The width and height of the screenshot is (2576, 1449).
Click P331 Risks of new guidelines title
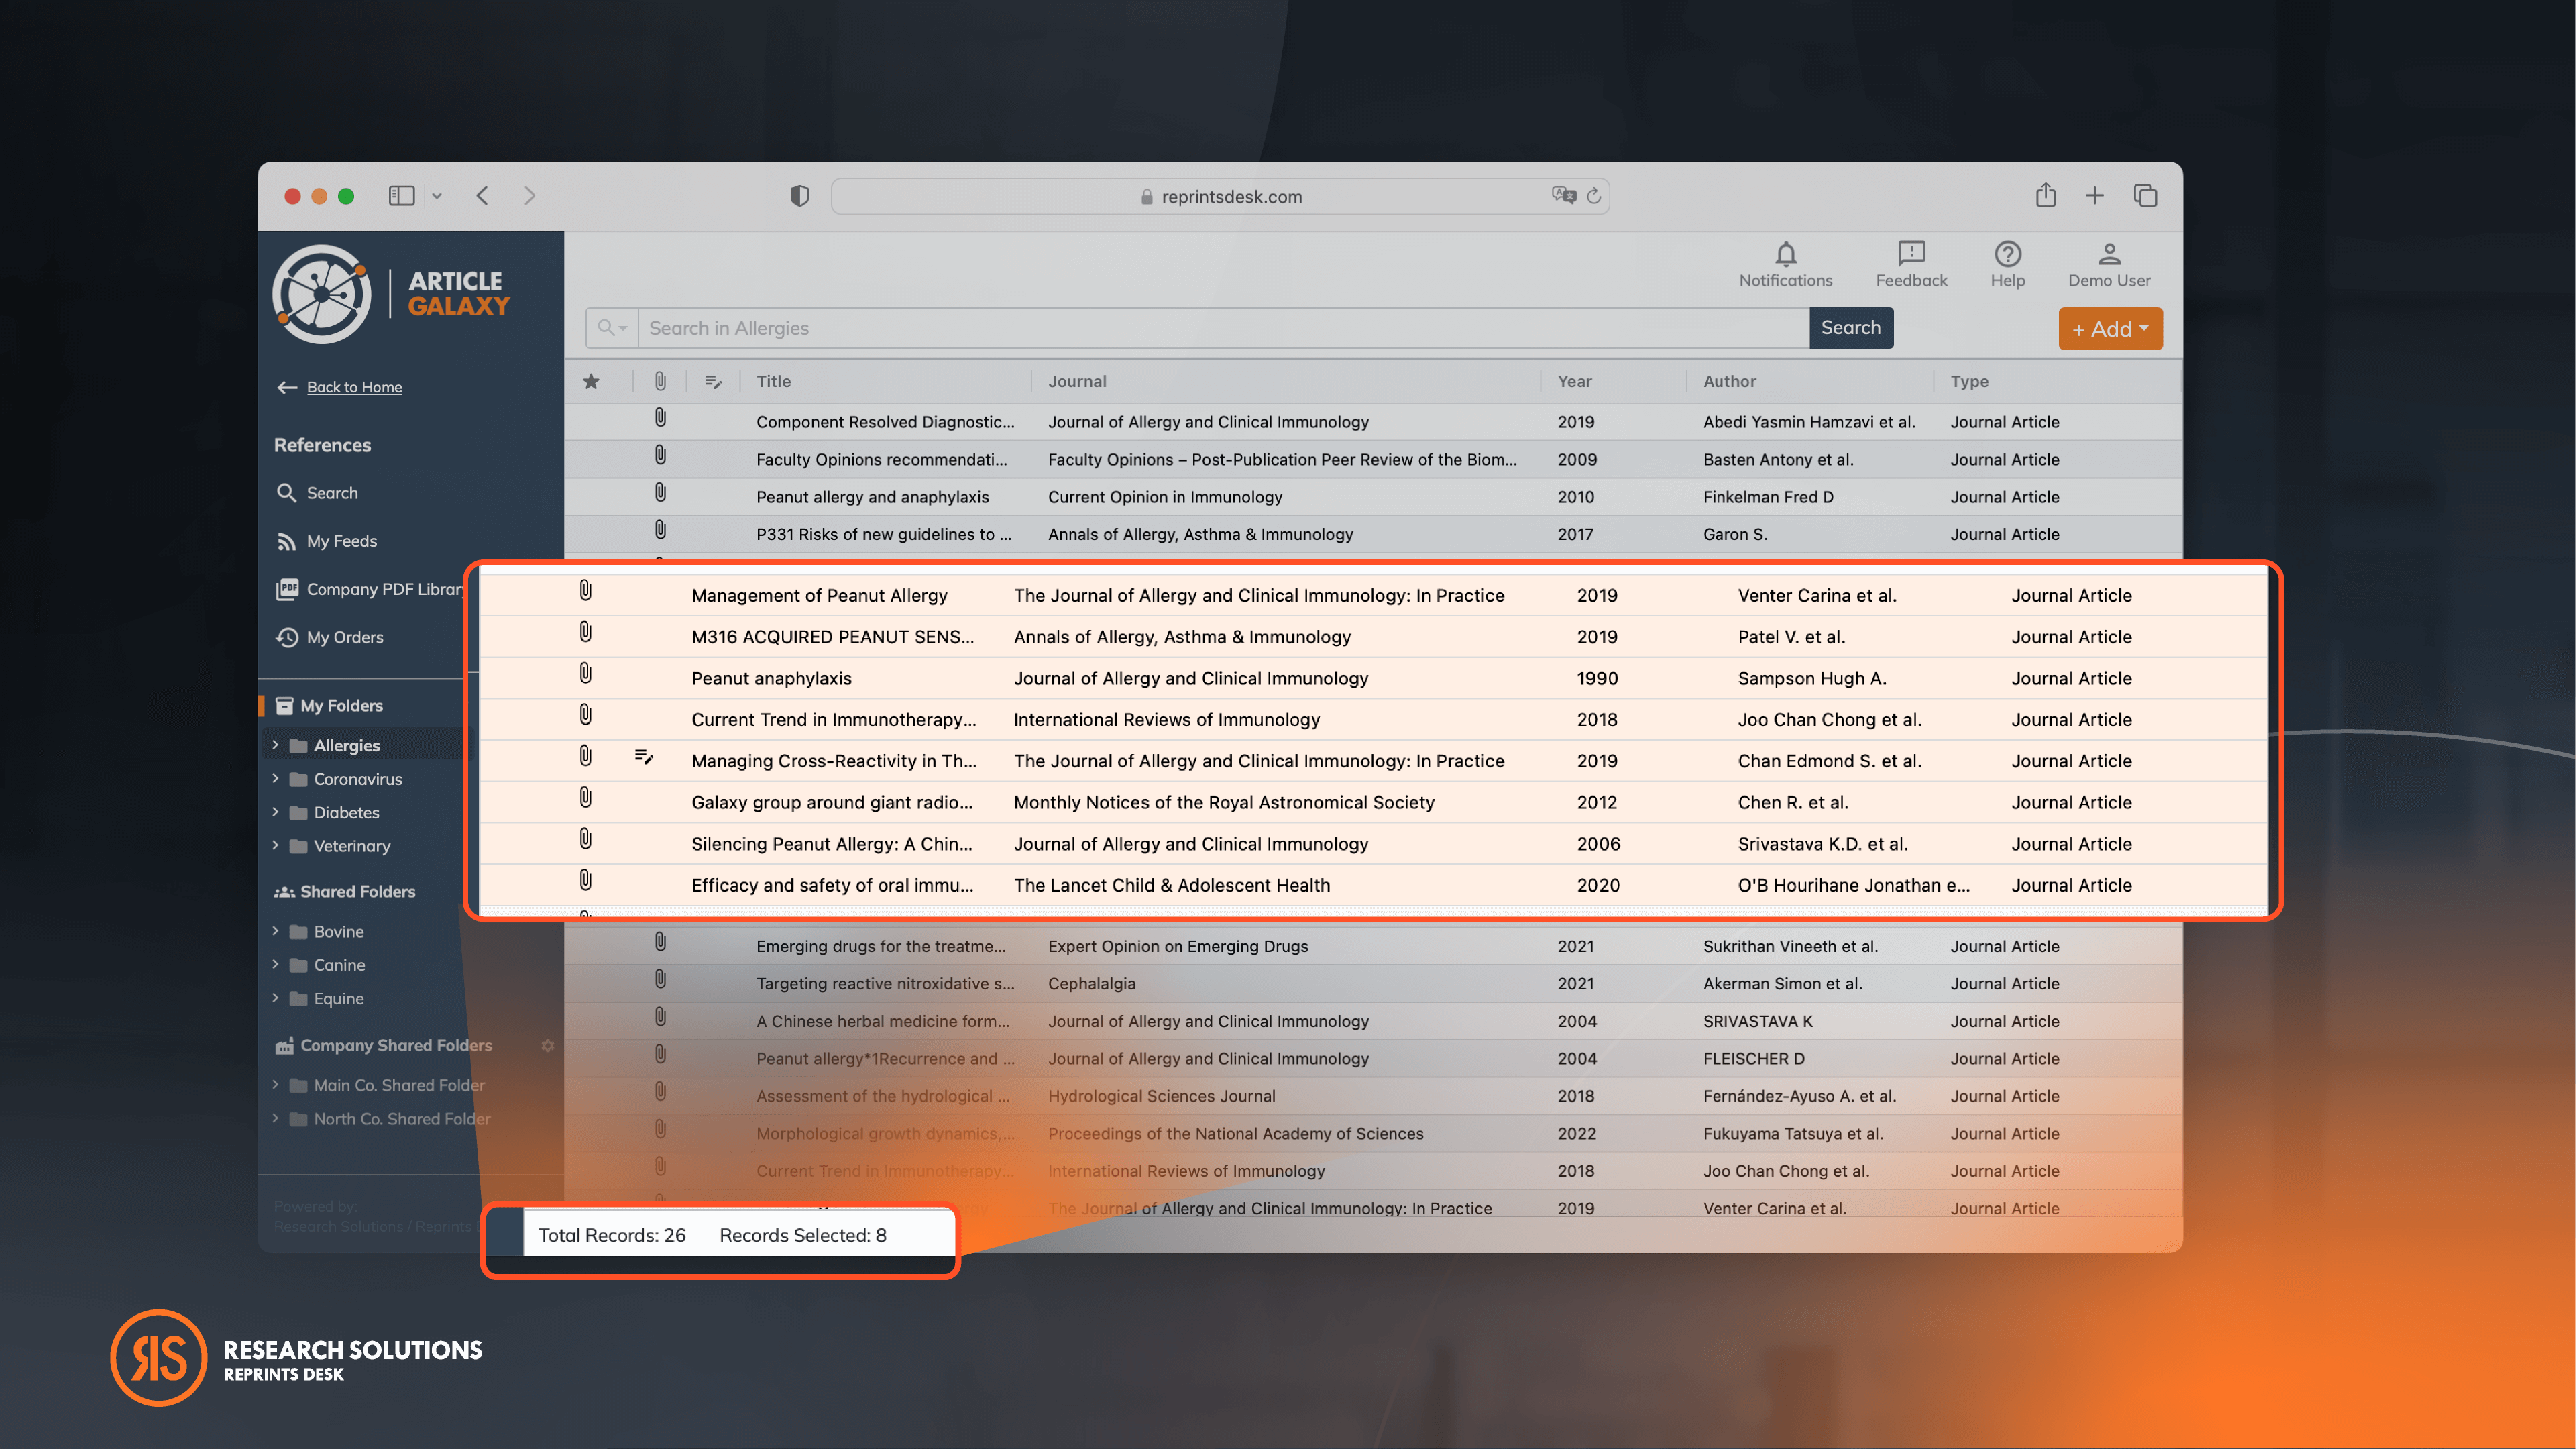[x=883, y=534]
